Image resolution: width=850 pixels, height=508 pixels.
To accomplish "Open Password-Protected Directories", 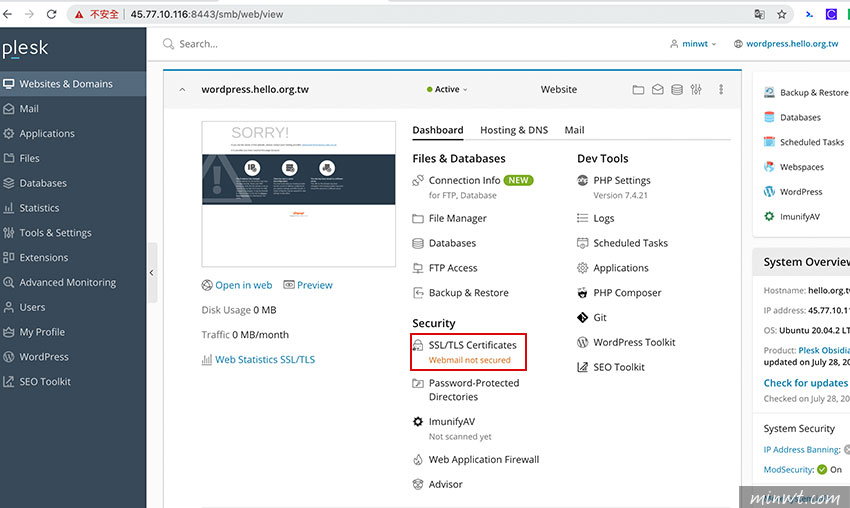I will tap(474, 390).
